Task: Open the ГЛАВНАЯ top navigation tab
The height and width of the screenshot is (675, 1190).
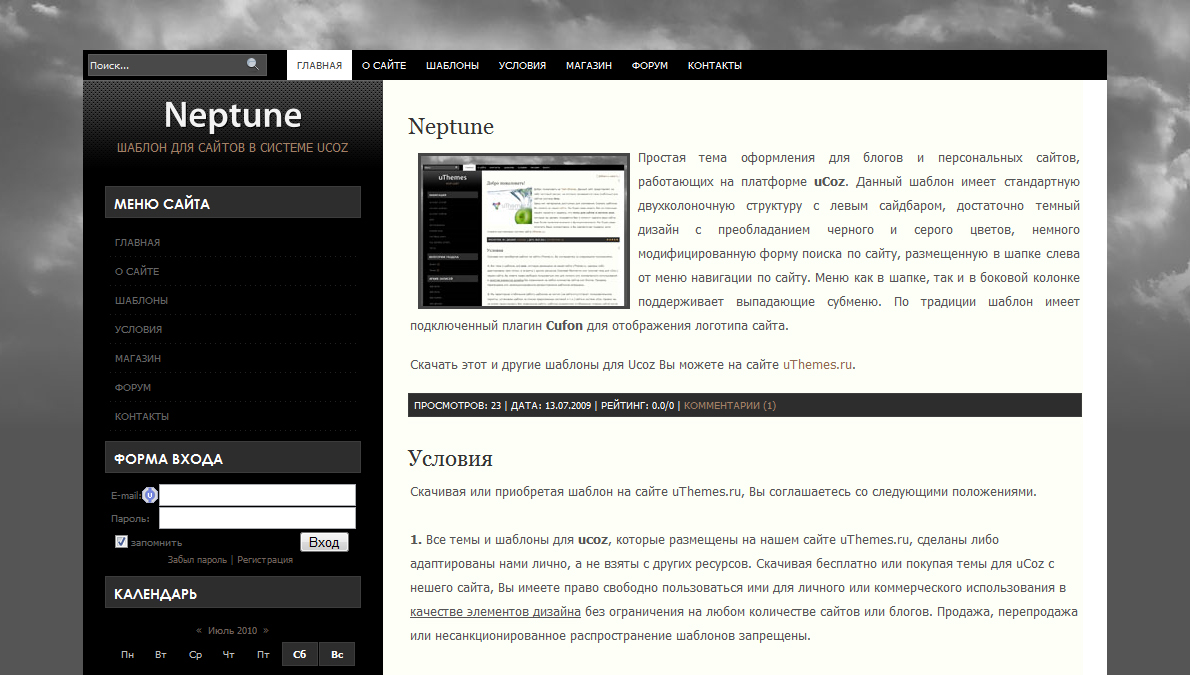Action: click(x=320, y=65)
